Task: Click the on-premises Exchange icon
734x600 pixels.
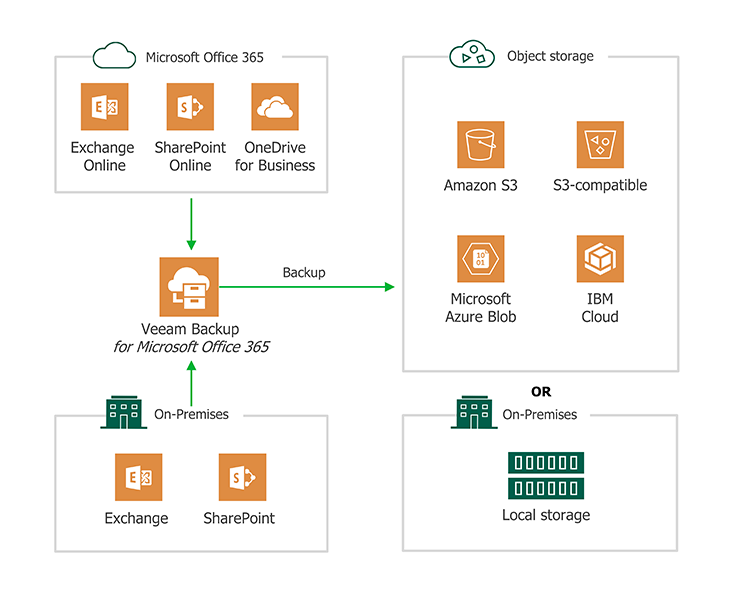Action: [138, 478]
